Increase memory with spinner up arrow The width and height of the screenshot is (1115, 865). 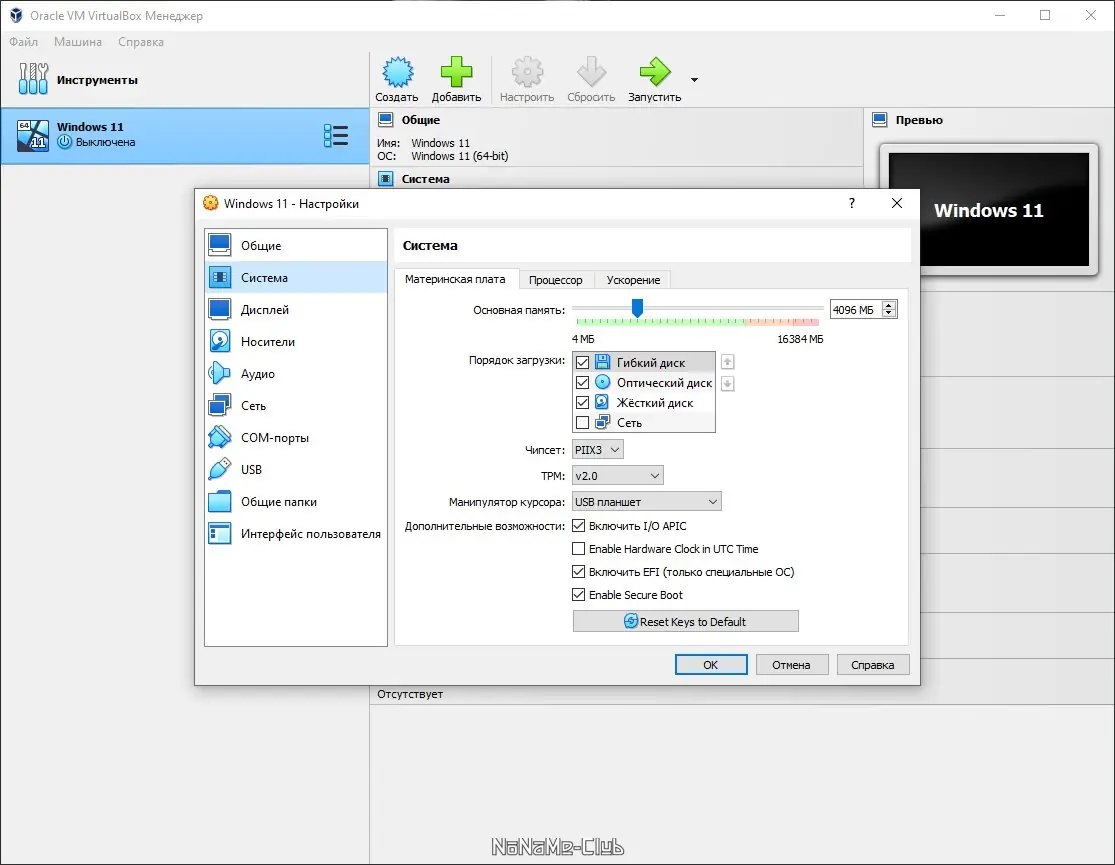click(889, 305)
